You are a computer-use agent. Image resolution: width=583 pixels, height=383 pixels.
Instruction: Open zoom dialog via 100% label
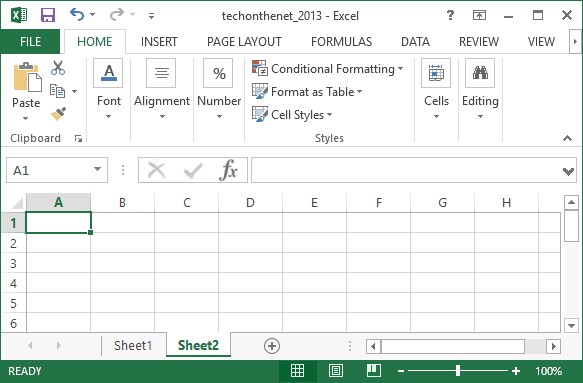[548, 371]
